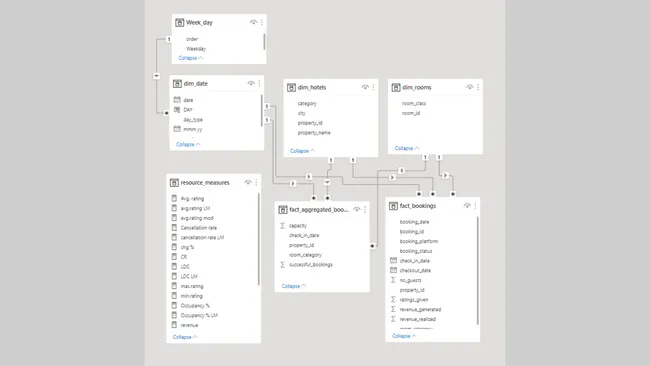Select the room_category field in fact_aggregated_bookings

[305, 255]
